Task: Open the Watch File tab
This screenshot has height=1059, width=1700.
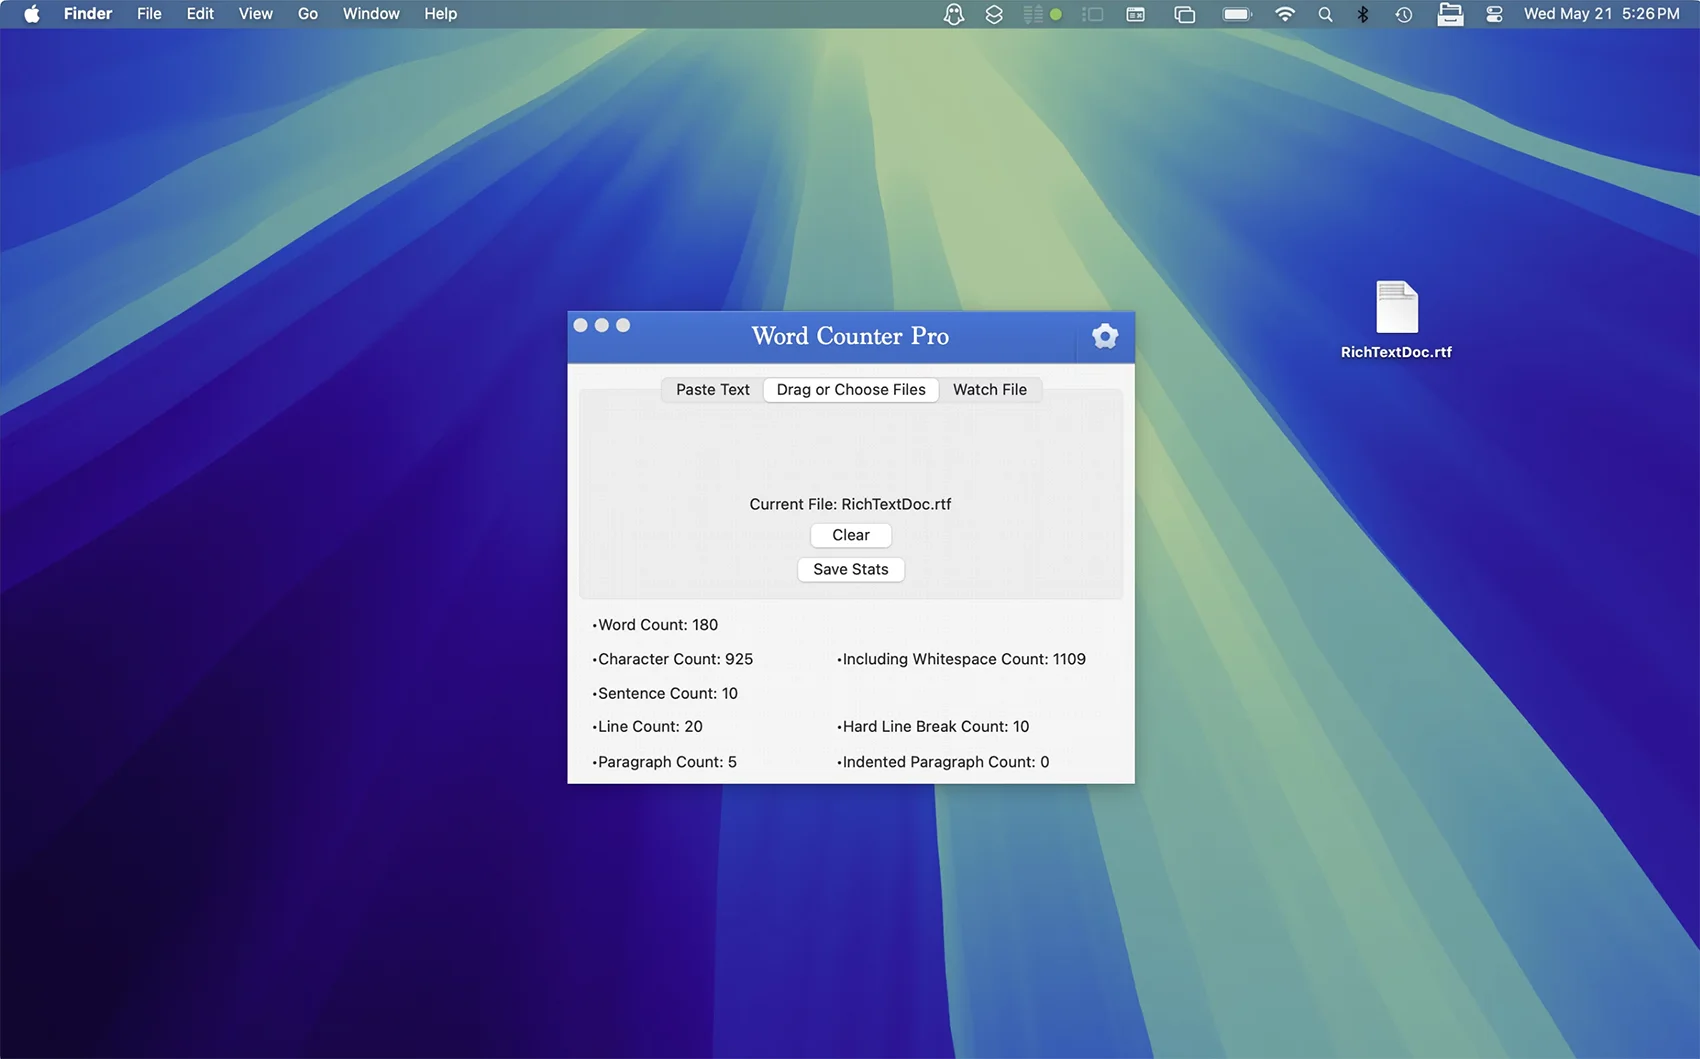Action: 989,390
